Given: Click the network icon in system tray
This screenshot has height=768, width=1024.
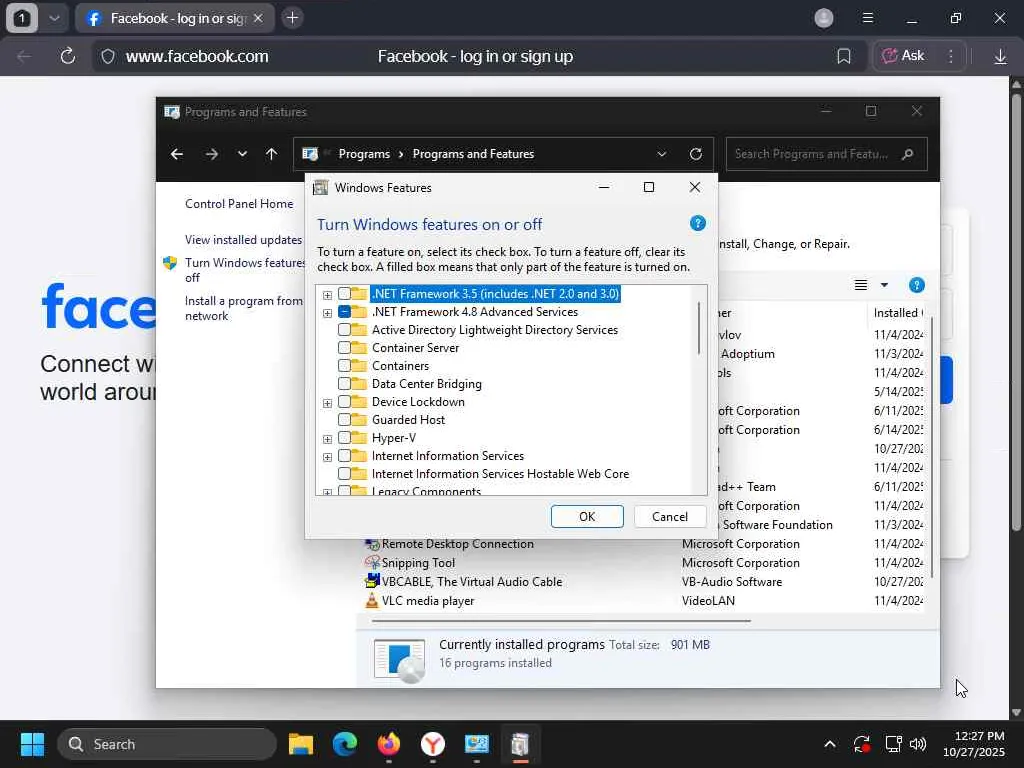Looking at the screenshot, I should (x=893, y=744).
